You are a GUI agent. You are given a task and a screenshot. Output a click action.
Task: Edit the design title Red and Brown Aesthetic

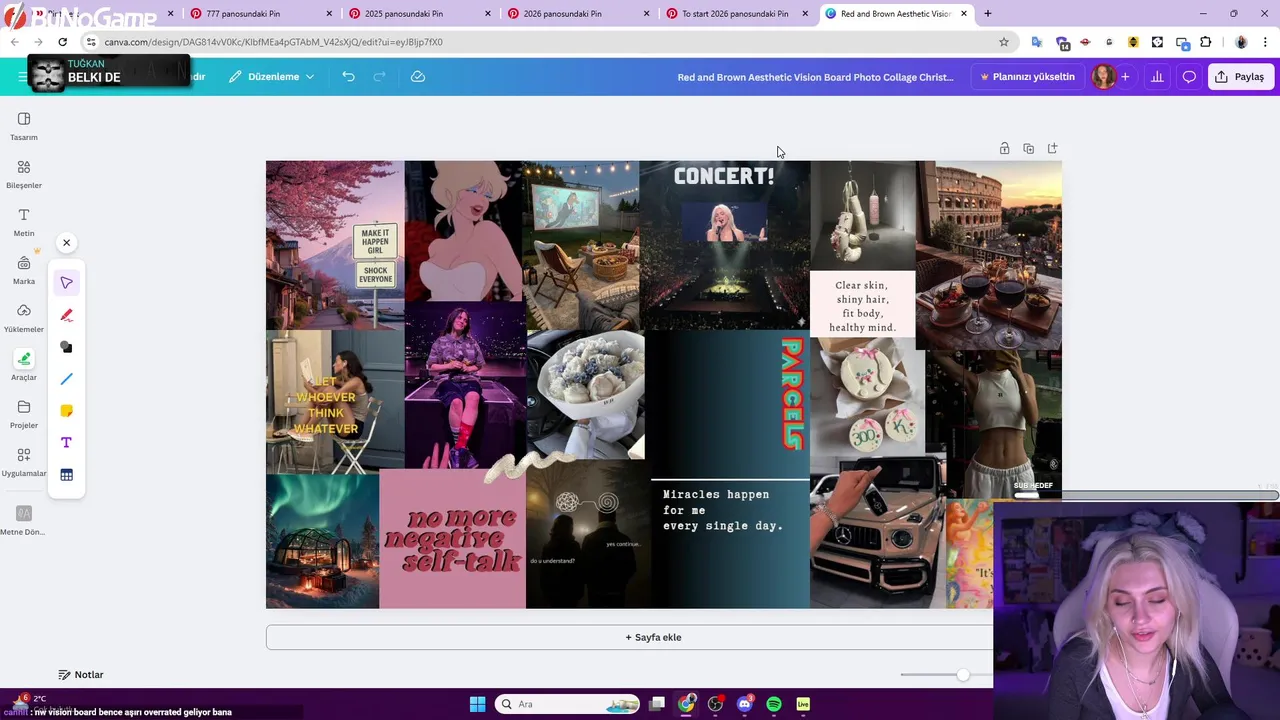tap(815, 77)
